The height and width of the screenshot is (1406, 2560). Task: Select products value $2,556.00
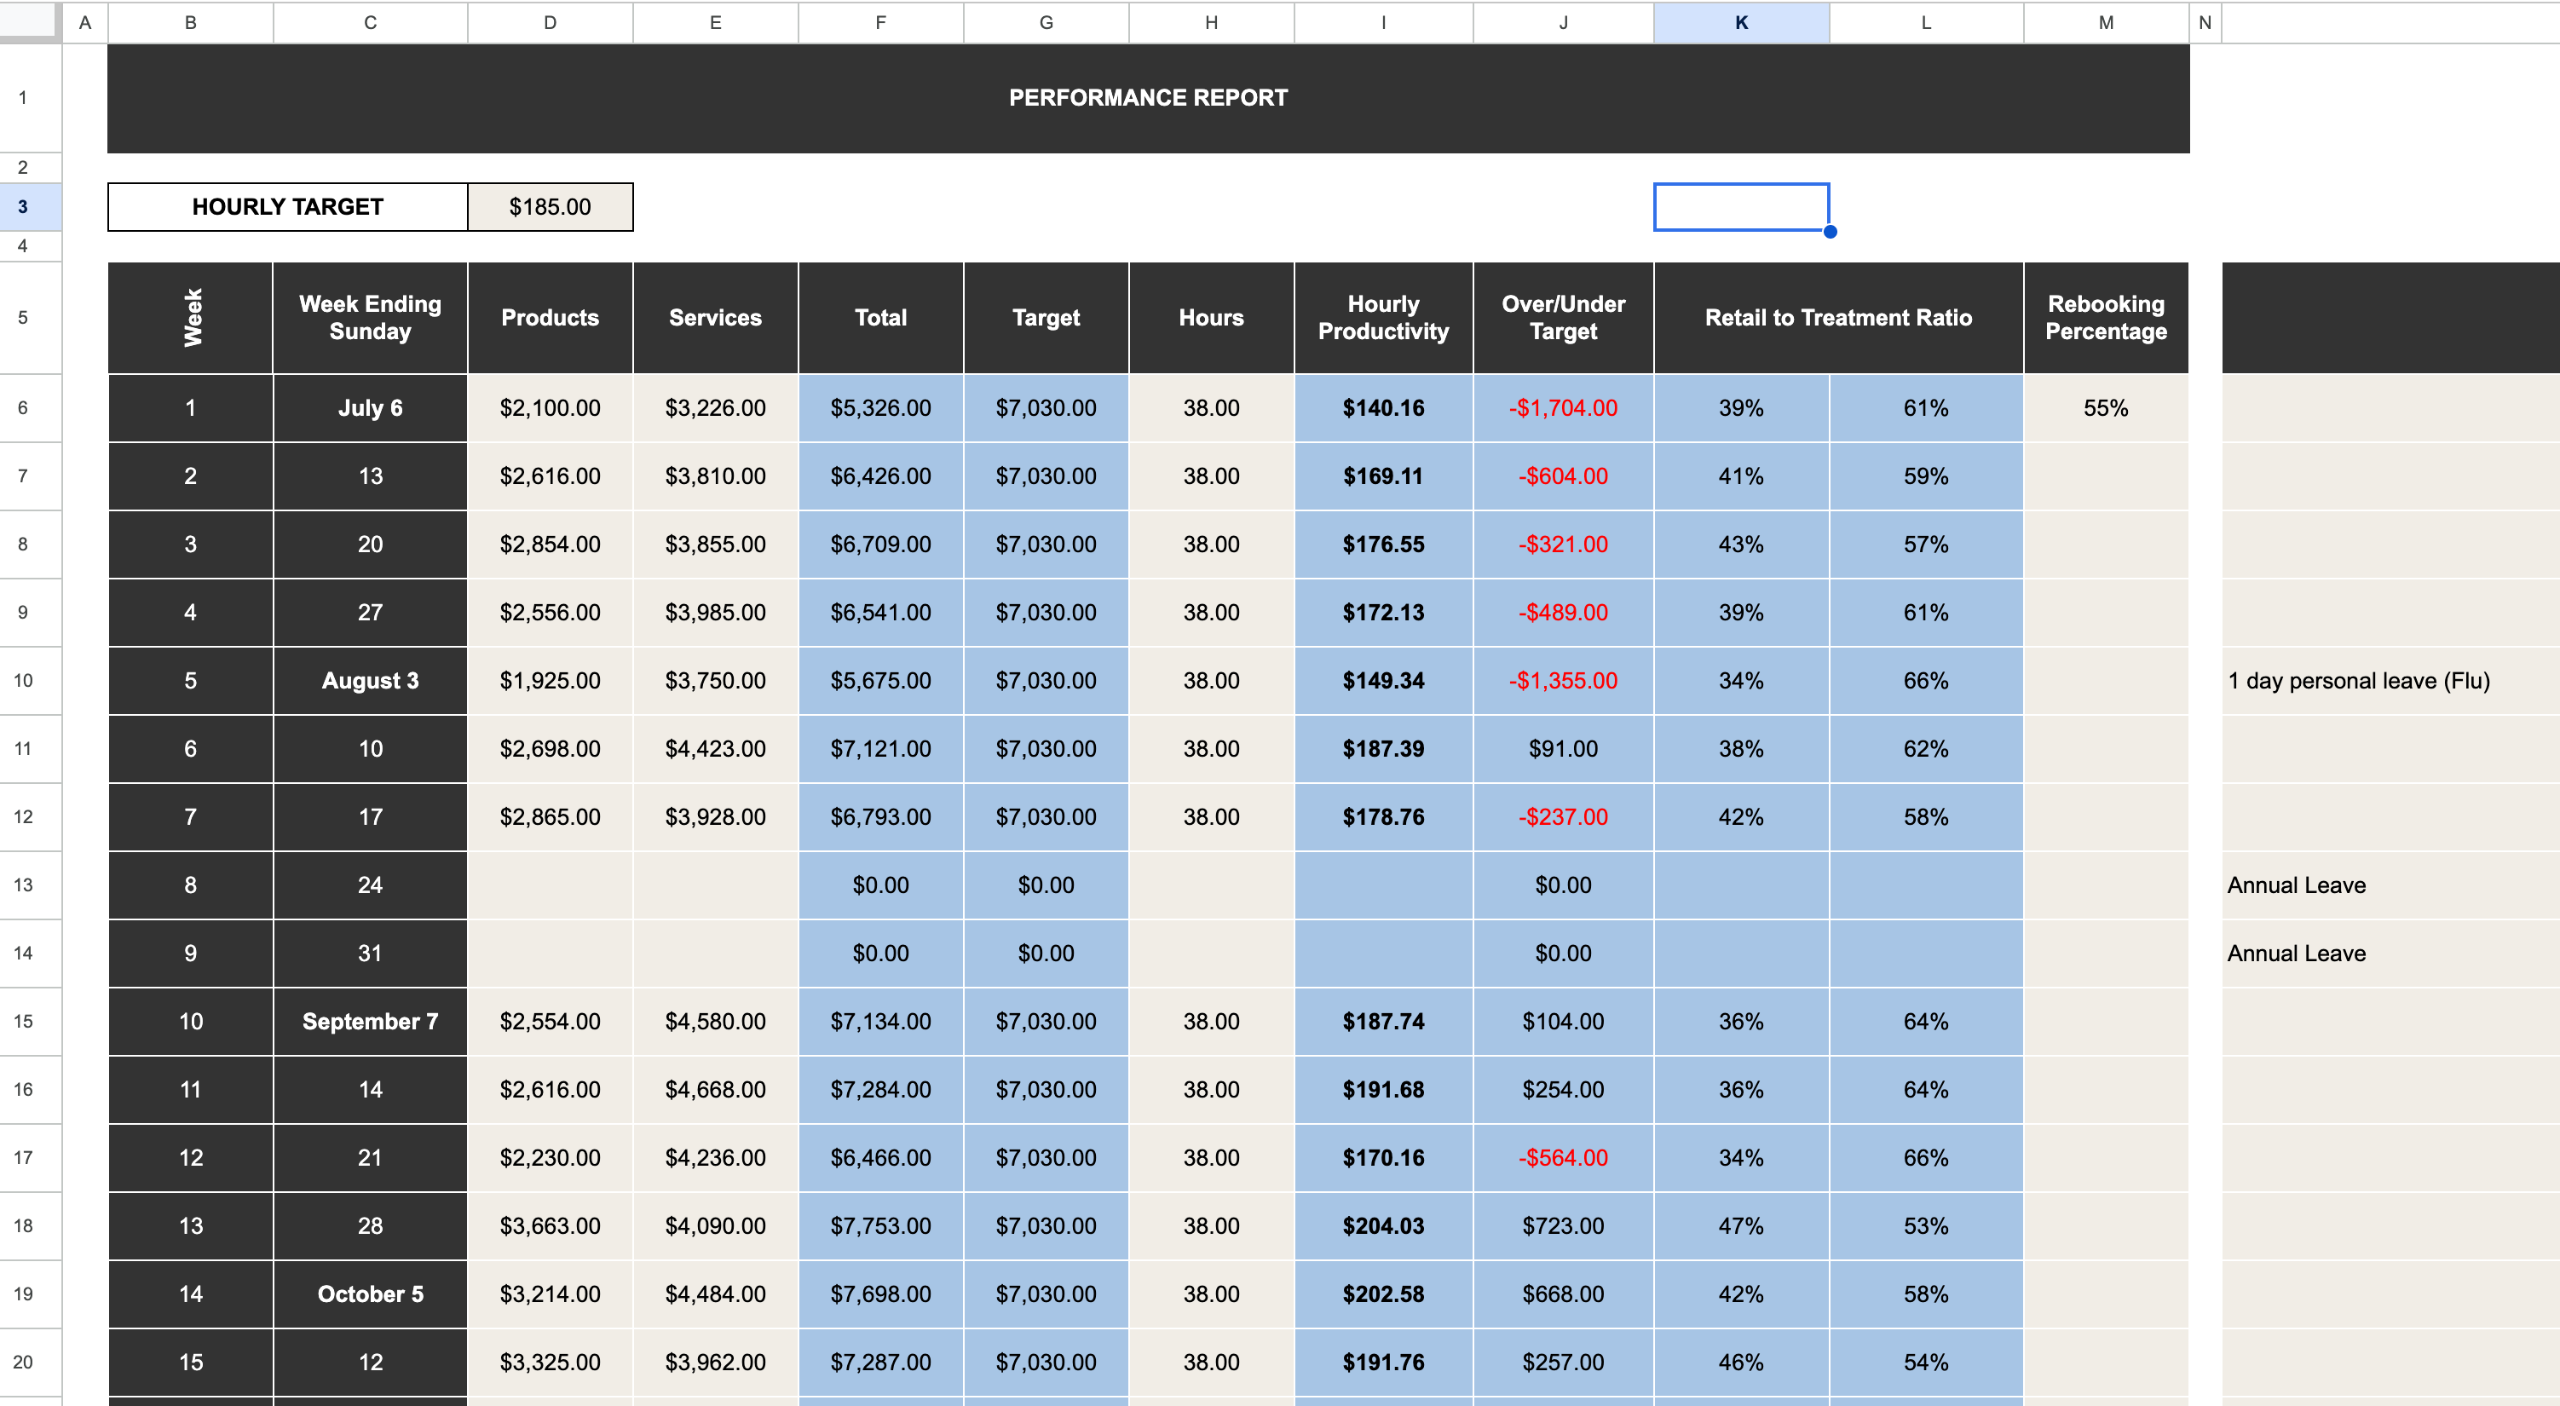click(550, 612)
